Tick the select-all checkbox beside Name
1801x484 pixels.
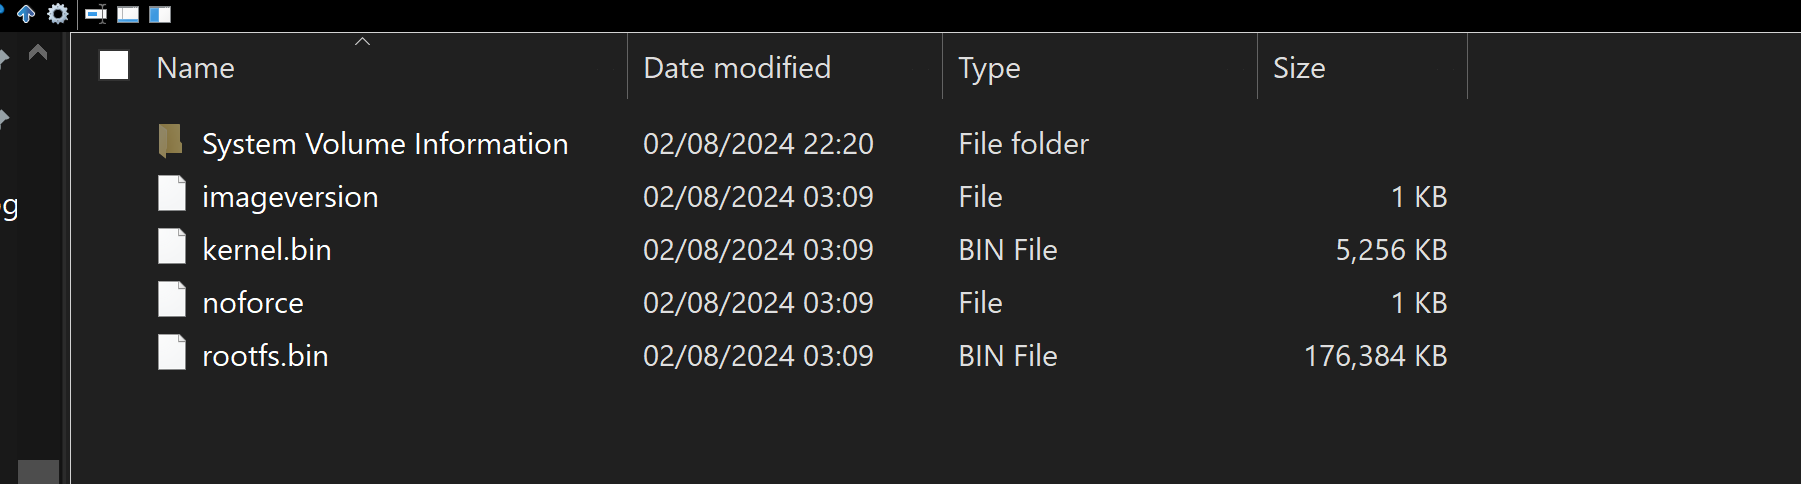(114, 66)
